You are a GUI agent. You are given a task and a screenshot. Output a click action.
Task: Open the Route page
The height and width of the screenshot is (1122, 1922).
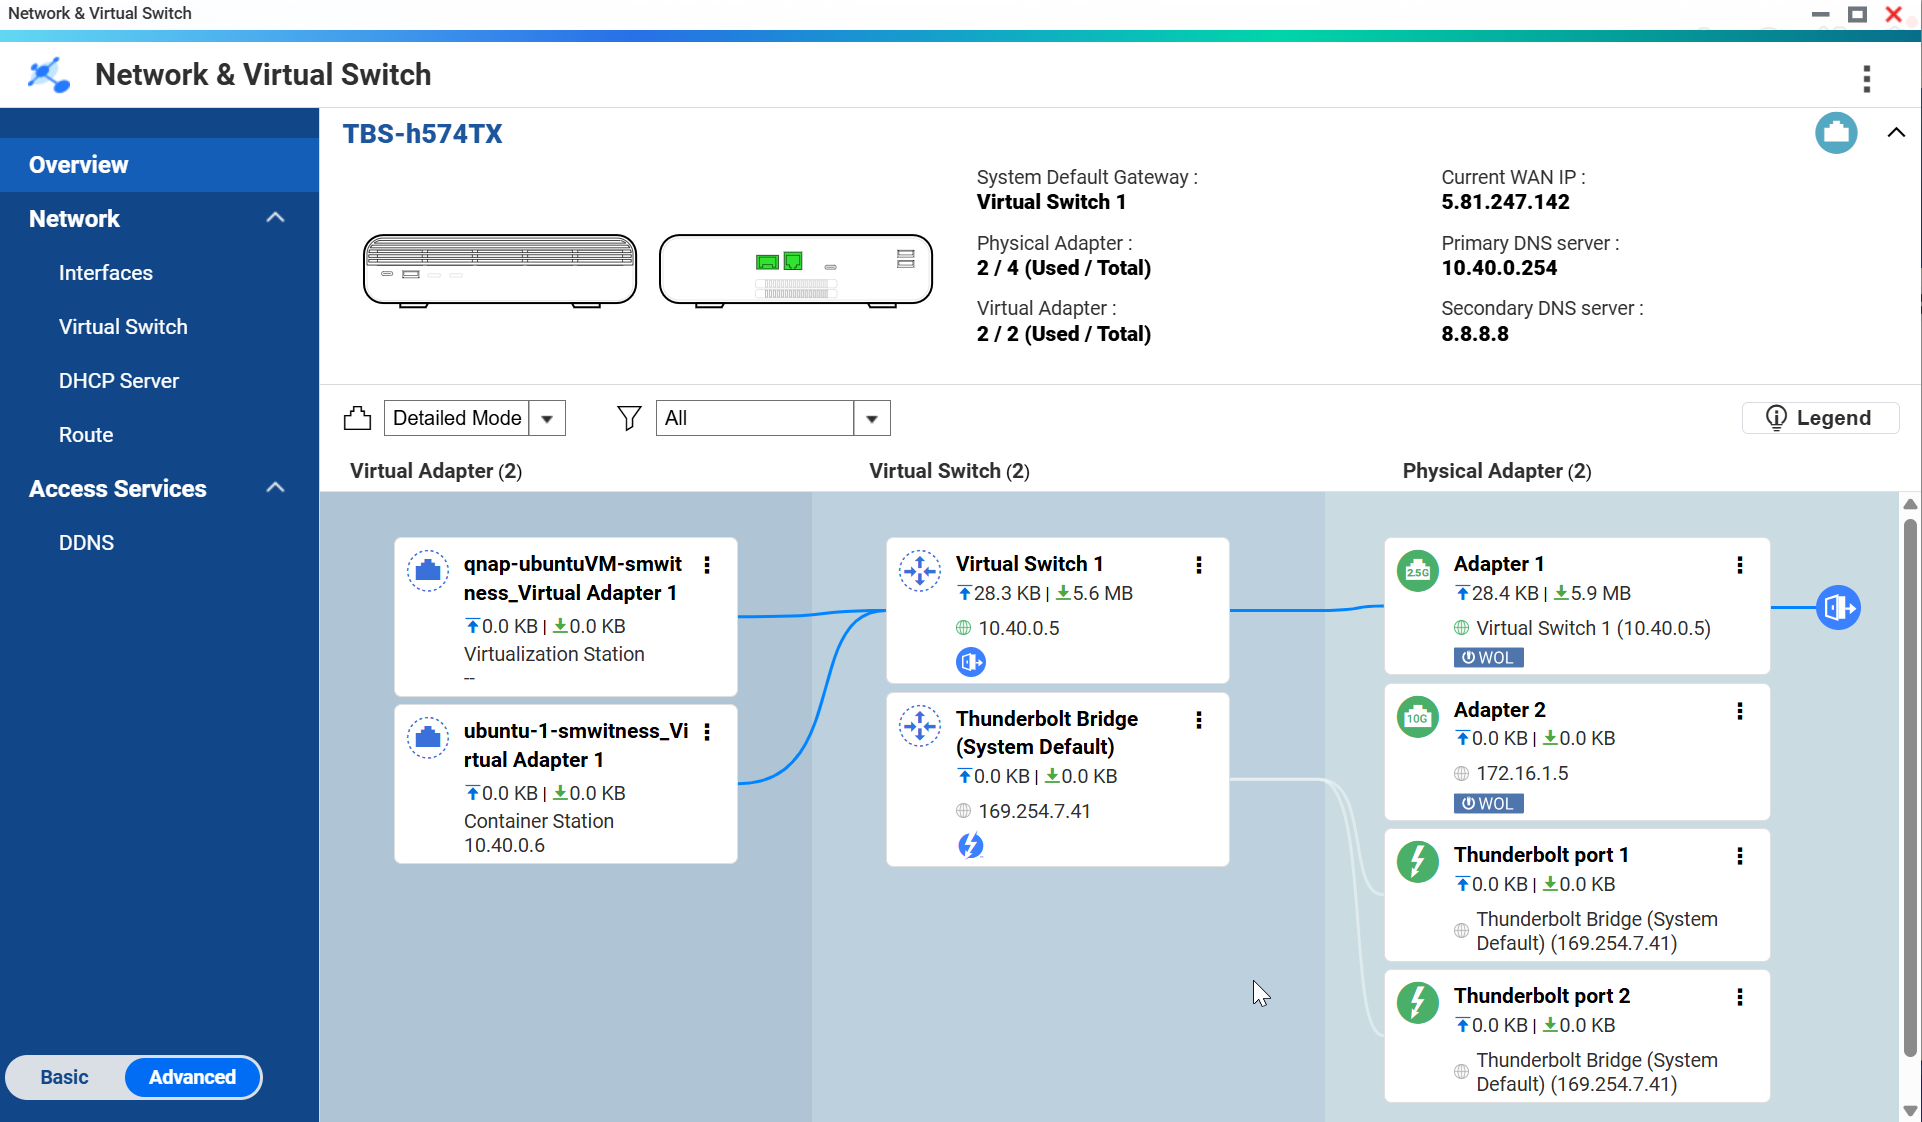pos(86,435)
